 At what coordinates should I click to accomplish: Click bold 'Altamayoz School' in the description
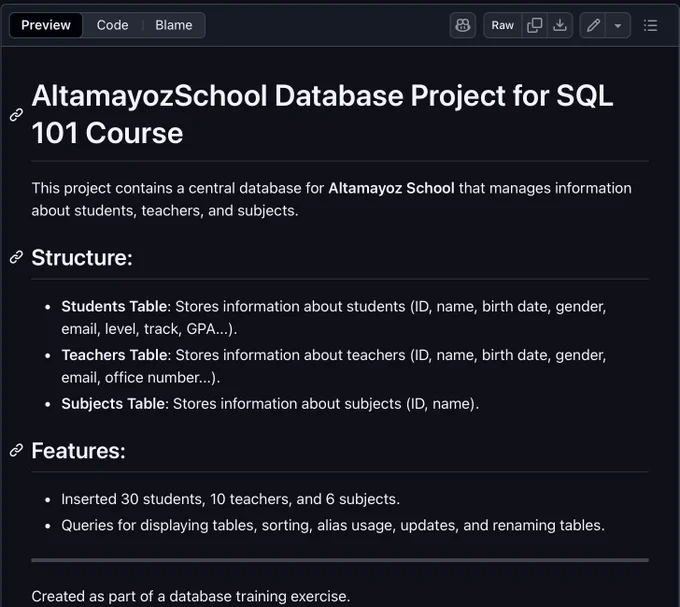pyautogui.click(x=391, y=188)
